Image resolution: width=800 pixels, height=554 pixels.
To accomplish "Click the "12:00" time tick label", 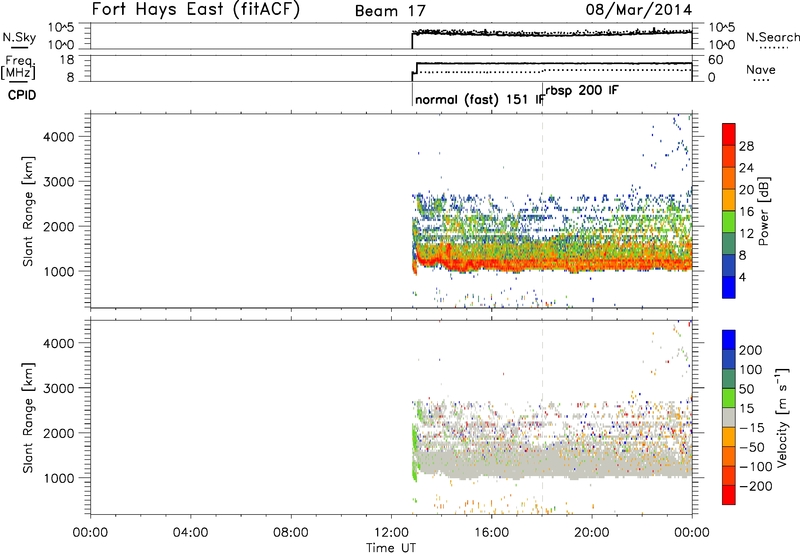I will tap(391, 533).
